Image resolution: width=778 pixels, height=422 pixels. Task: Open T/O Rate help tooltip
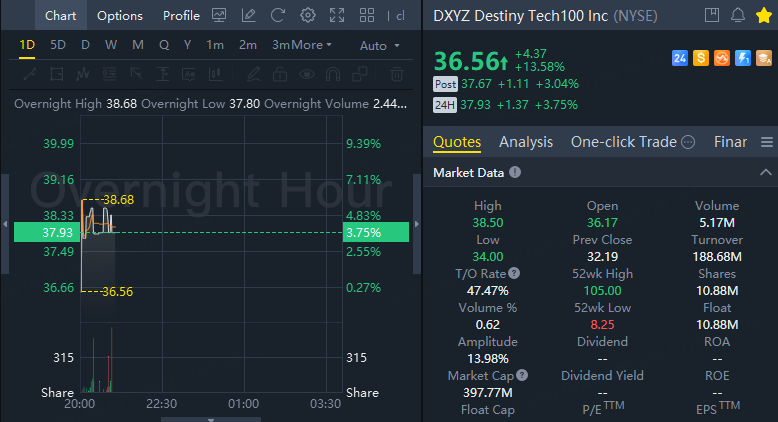(x=514, y=273)
